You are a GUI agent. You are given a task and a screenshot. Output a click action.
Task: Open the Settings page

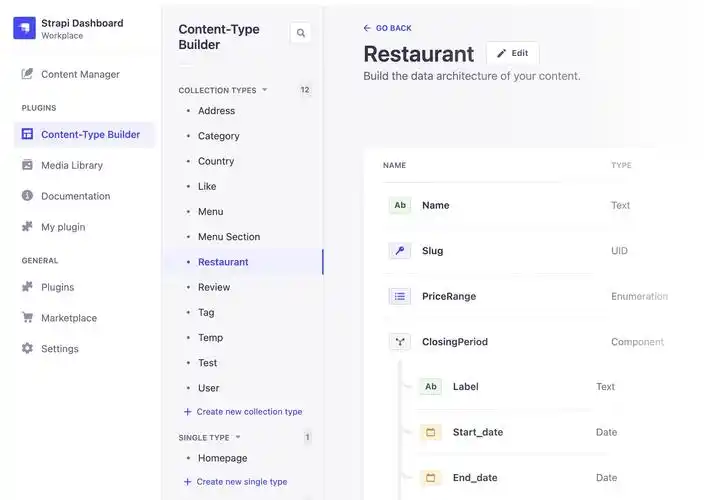click(x=59, y=349)
